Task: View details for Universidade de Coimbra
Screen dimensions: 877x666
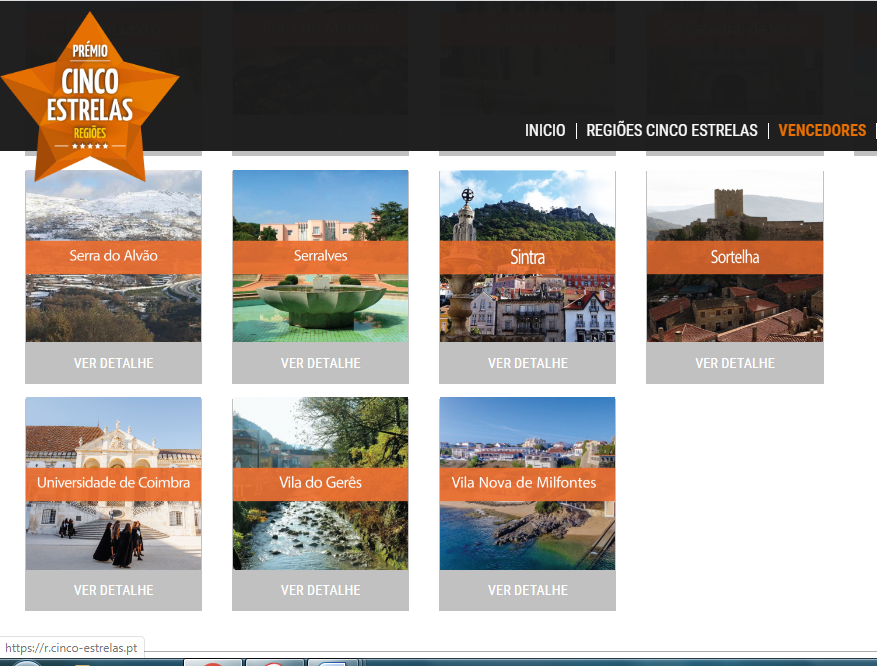Action: click(x=113, y=590)
